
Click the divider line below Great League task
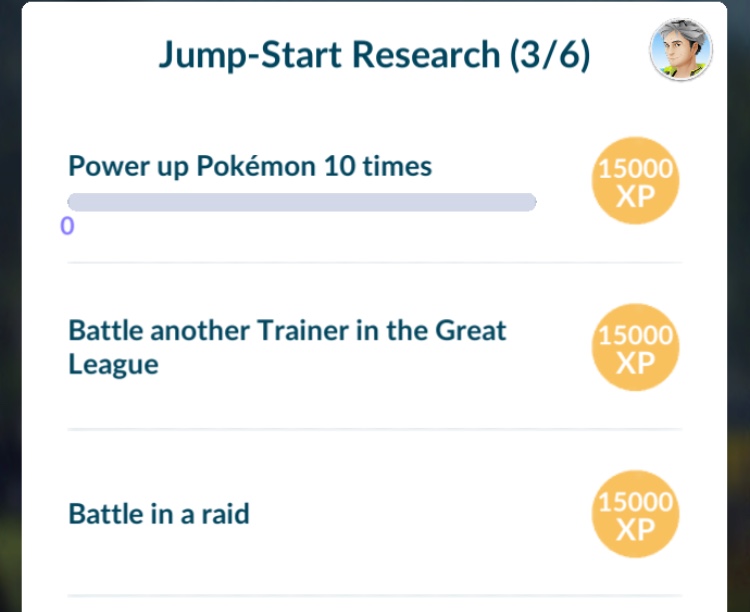point(374,429)
